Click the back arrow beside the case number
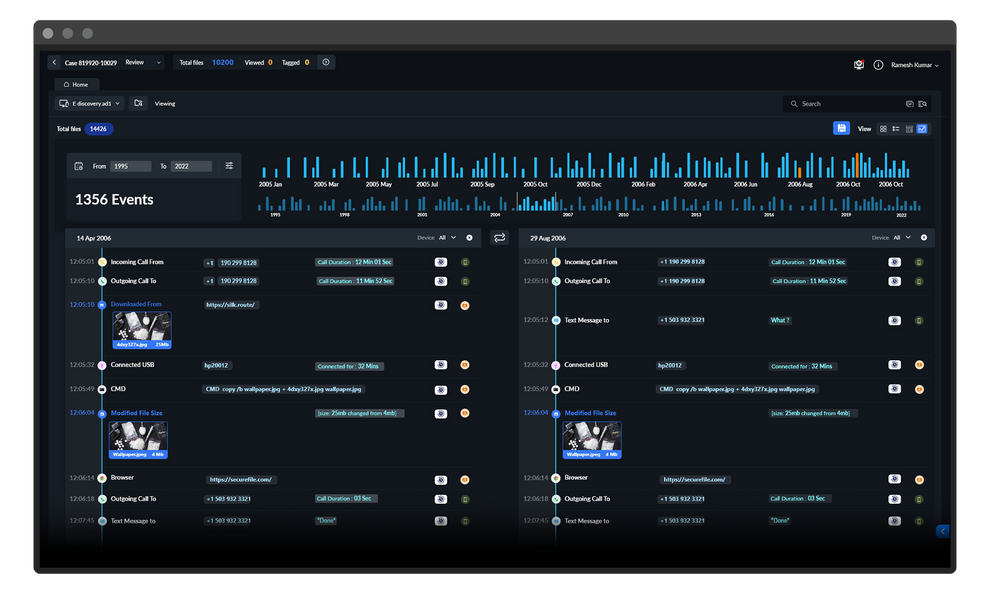This screenshot has height=594, width=990. [55, 63]
